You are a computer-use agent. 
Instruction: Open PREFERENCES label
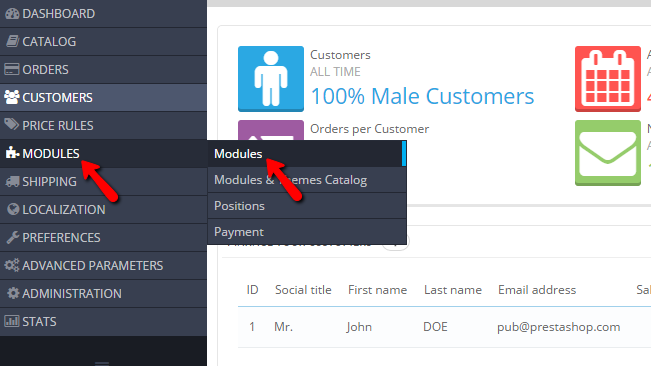61,237
